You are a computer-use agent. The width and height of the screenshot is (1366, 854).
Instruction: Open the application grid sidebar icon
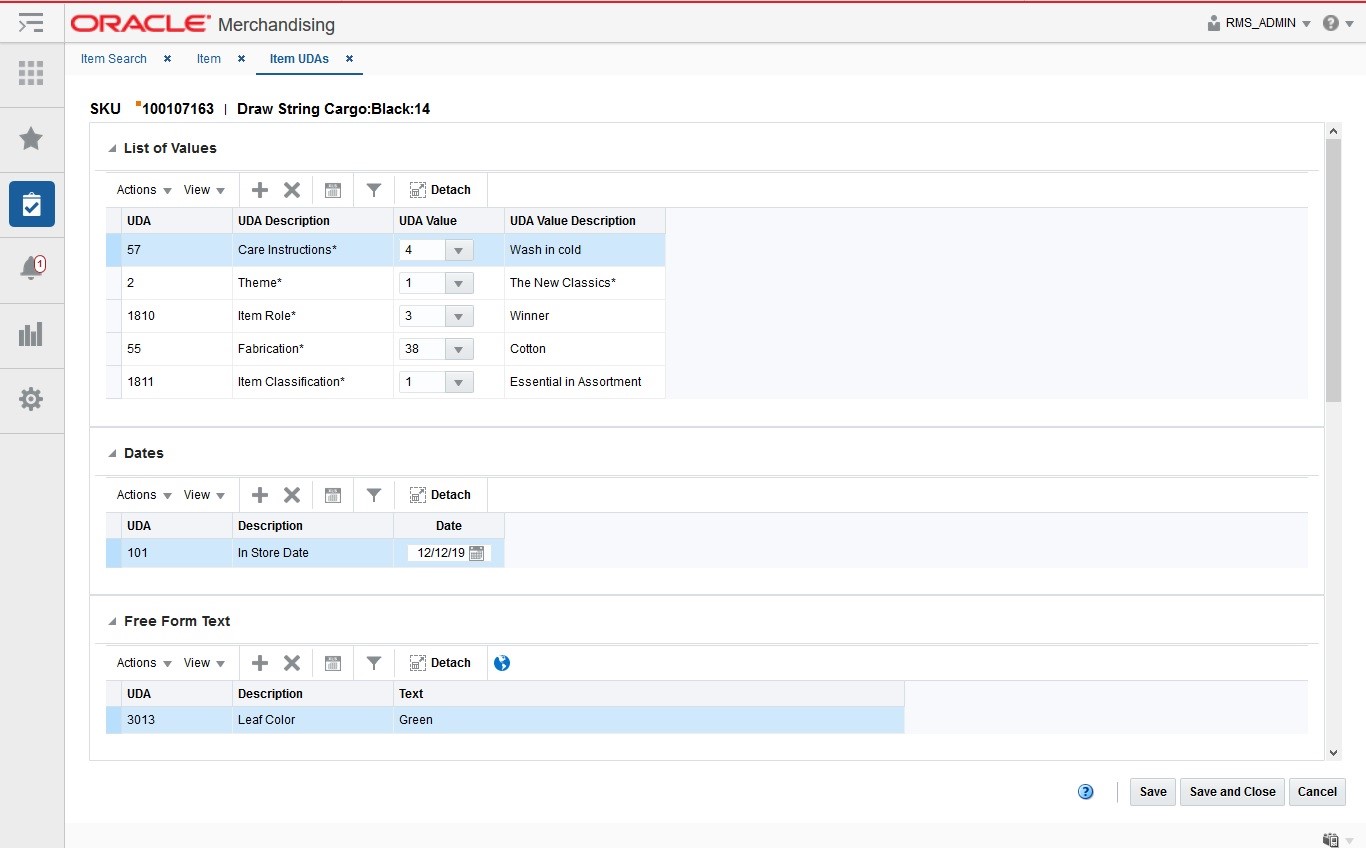(x=31, y=73)
